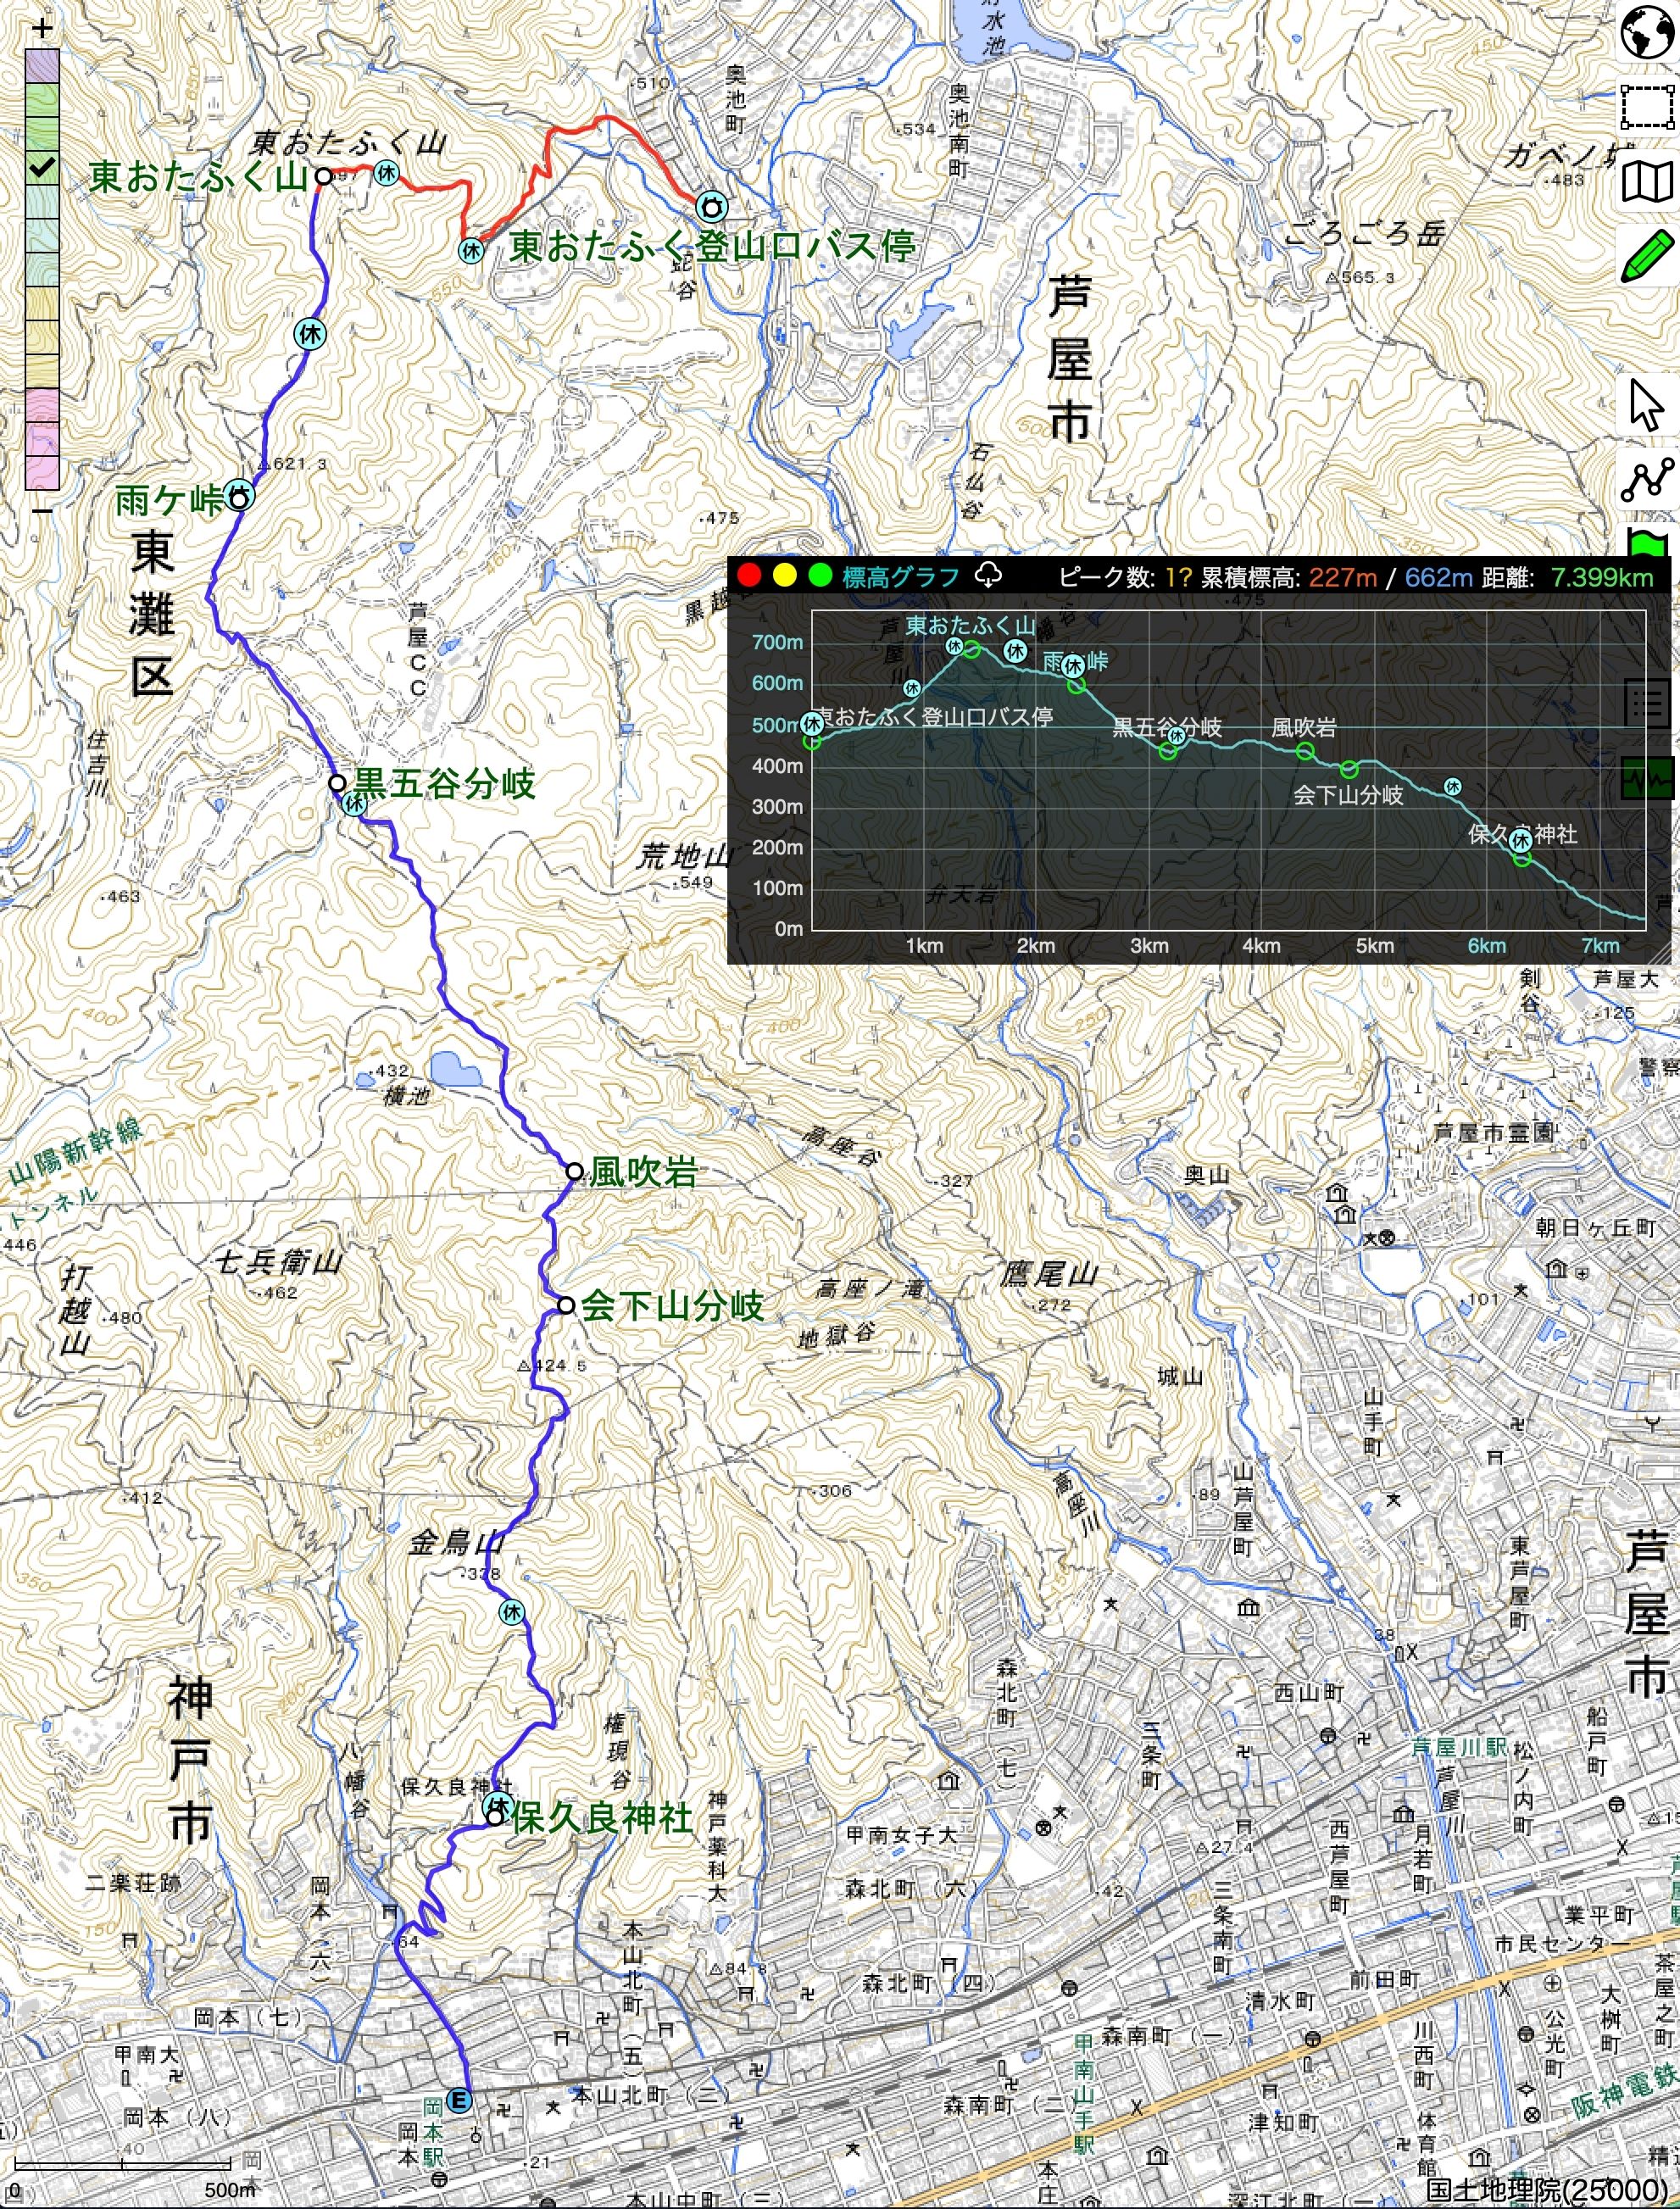1680x2209 pixels.
Task: Click the 風吹岩 waypoint on the map
Action: [574, 1171]
